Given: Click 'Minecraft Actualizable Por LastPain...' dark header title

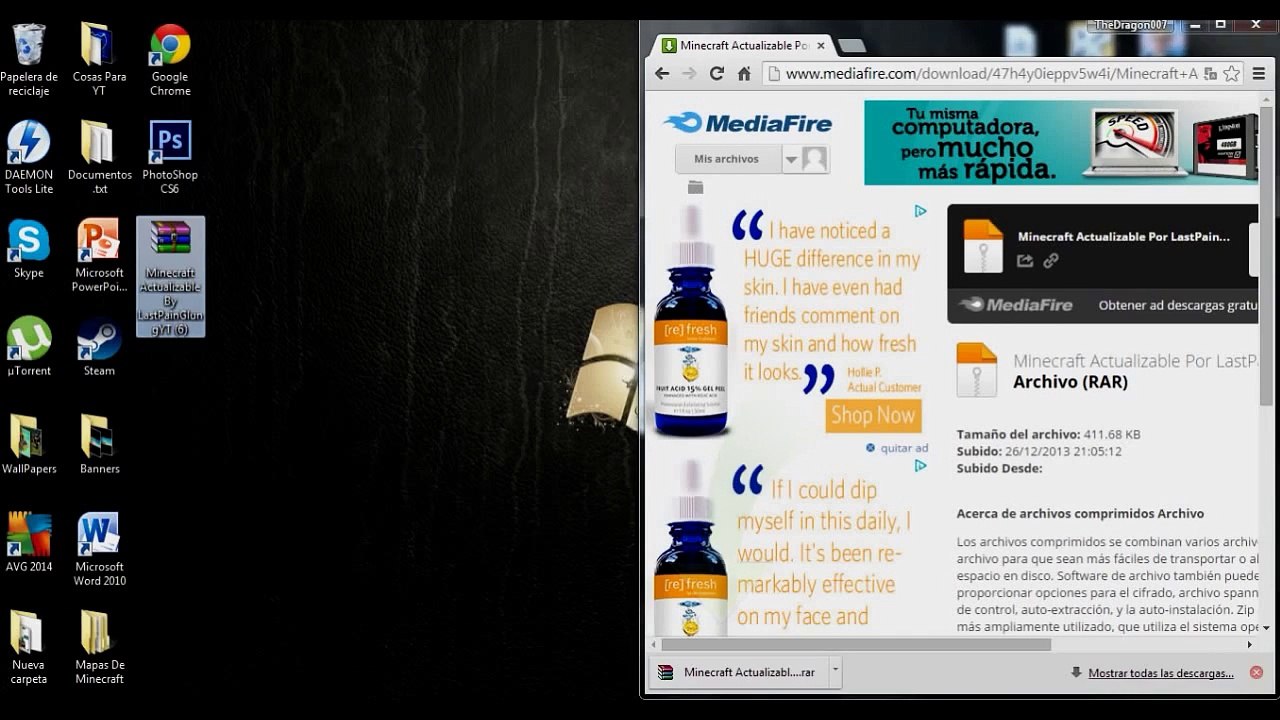Looking at the screenshot, I should [1123, 237].
